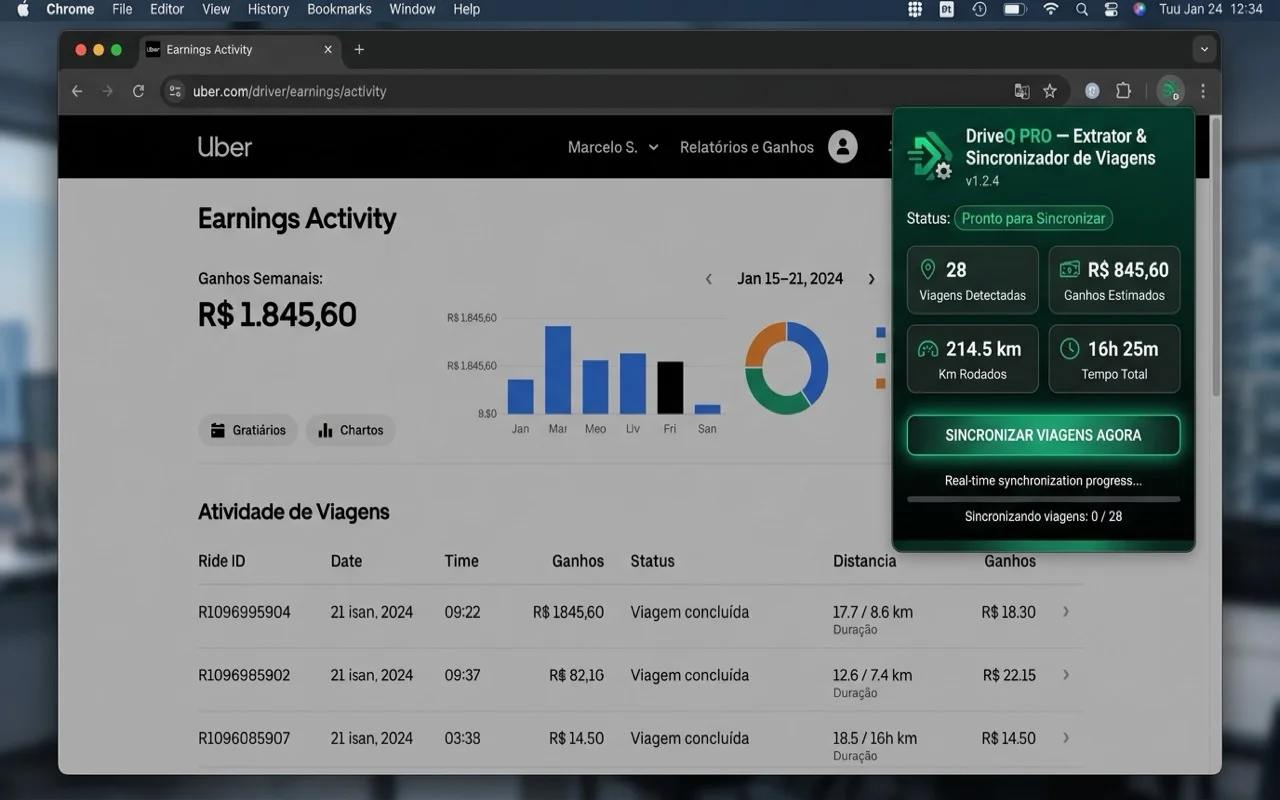Open the Chrome three-dot menu
Viewport: 1280px width, 800px height.
(x=1203, y=91)
